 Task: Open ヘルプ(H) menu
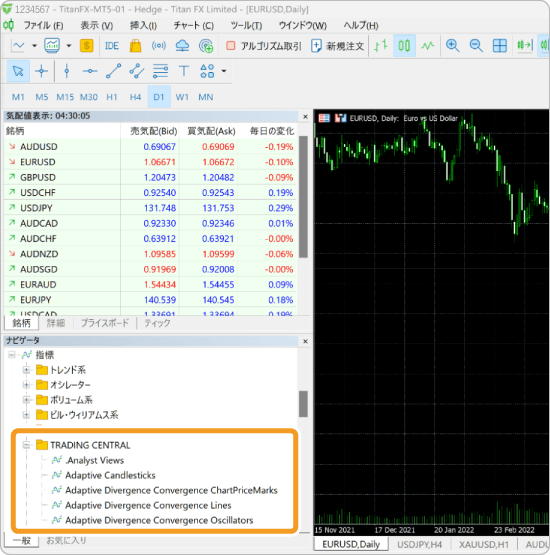tap(361, 25)
